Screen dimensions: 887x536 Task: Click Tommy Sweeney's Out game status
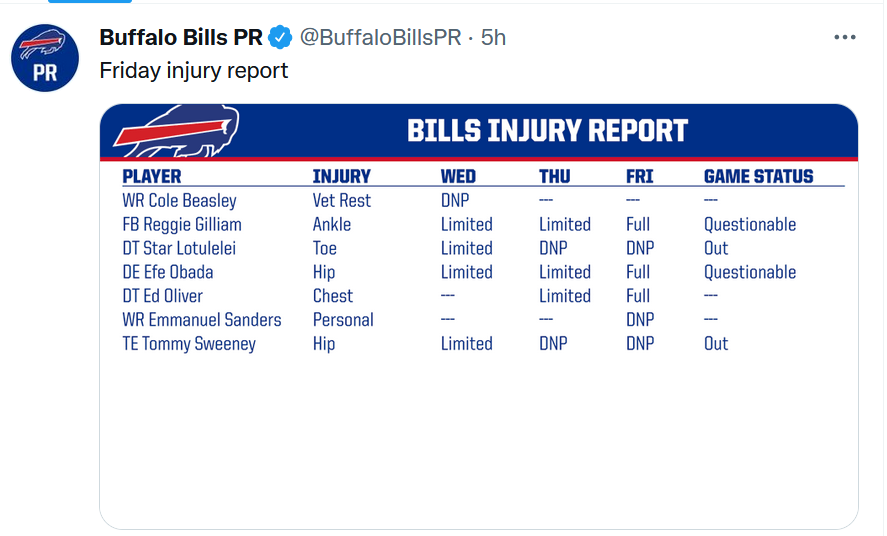(716, 343)
